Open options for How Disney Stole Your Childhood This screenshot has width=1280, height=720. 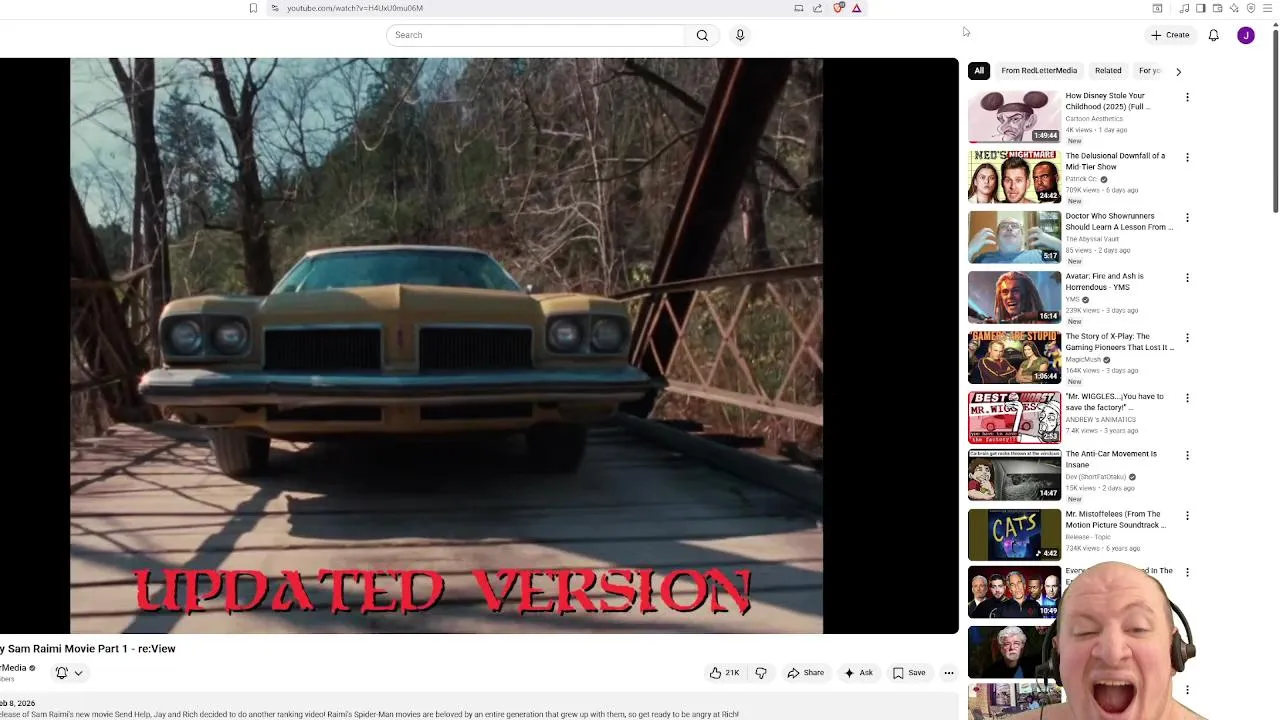click(1187, 97)
